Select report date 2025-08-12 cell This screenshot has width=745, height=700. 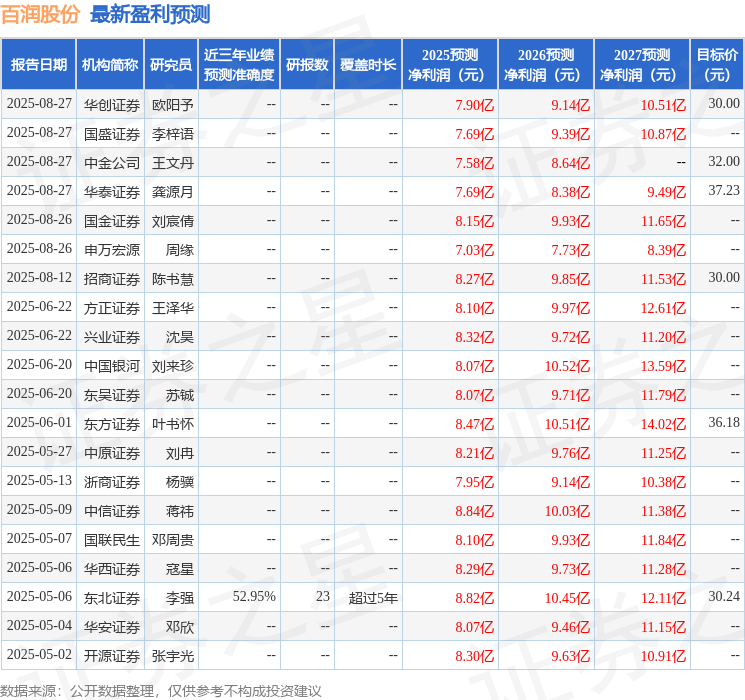39,278
